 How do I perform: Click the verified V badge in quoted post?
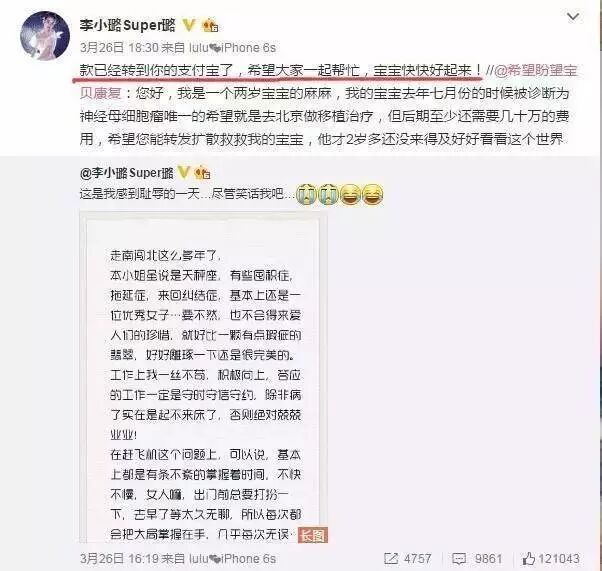coord(184,173)
